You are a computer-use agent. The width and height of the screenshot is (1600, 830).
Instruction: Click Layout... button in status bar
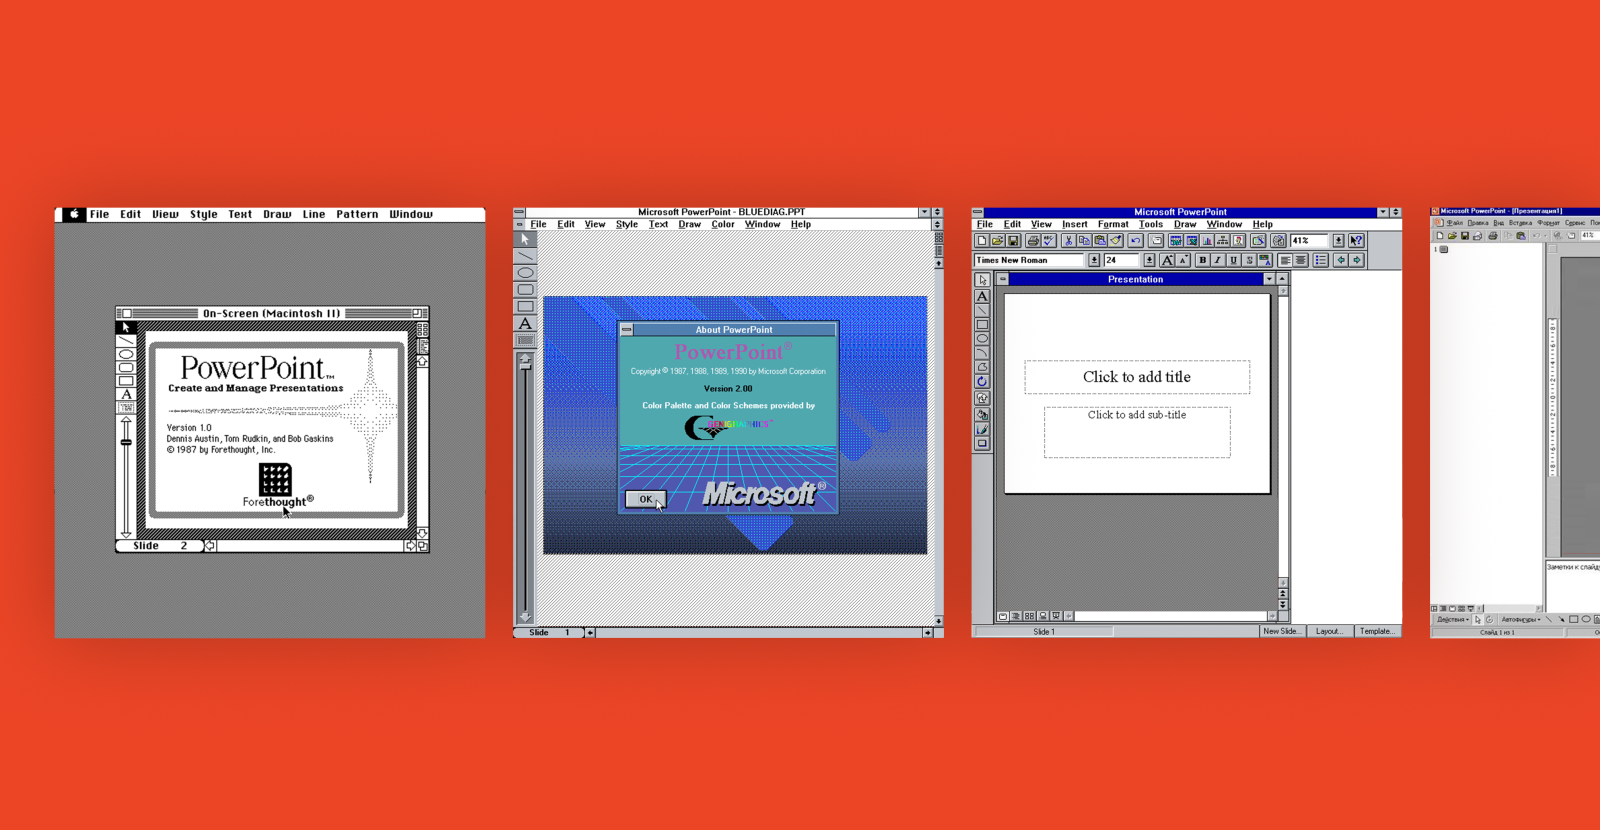pos(1331,631)
